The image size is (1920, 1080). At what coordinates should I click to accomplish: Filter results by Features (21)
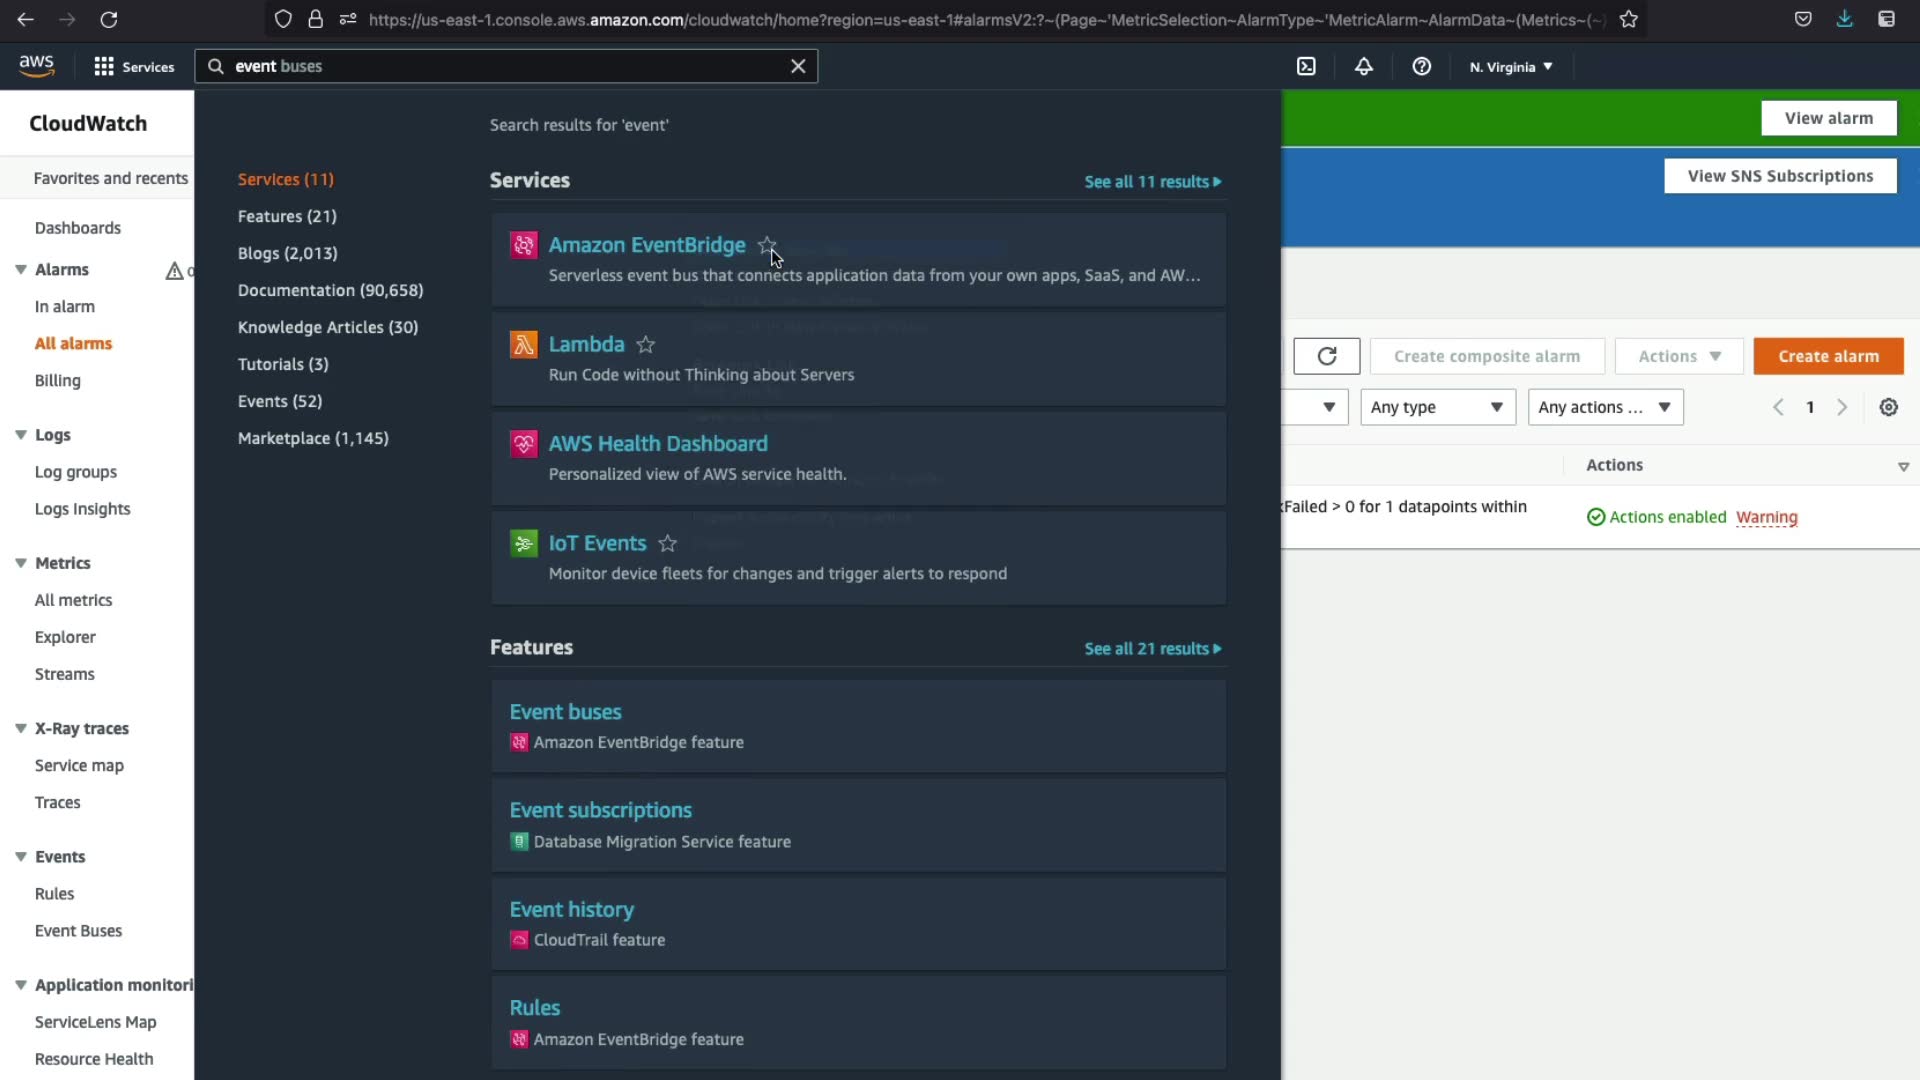tap(287, 216)
